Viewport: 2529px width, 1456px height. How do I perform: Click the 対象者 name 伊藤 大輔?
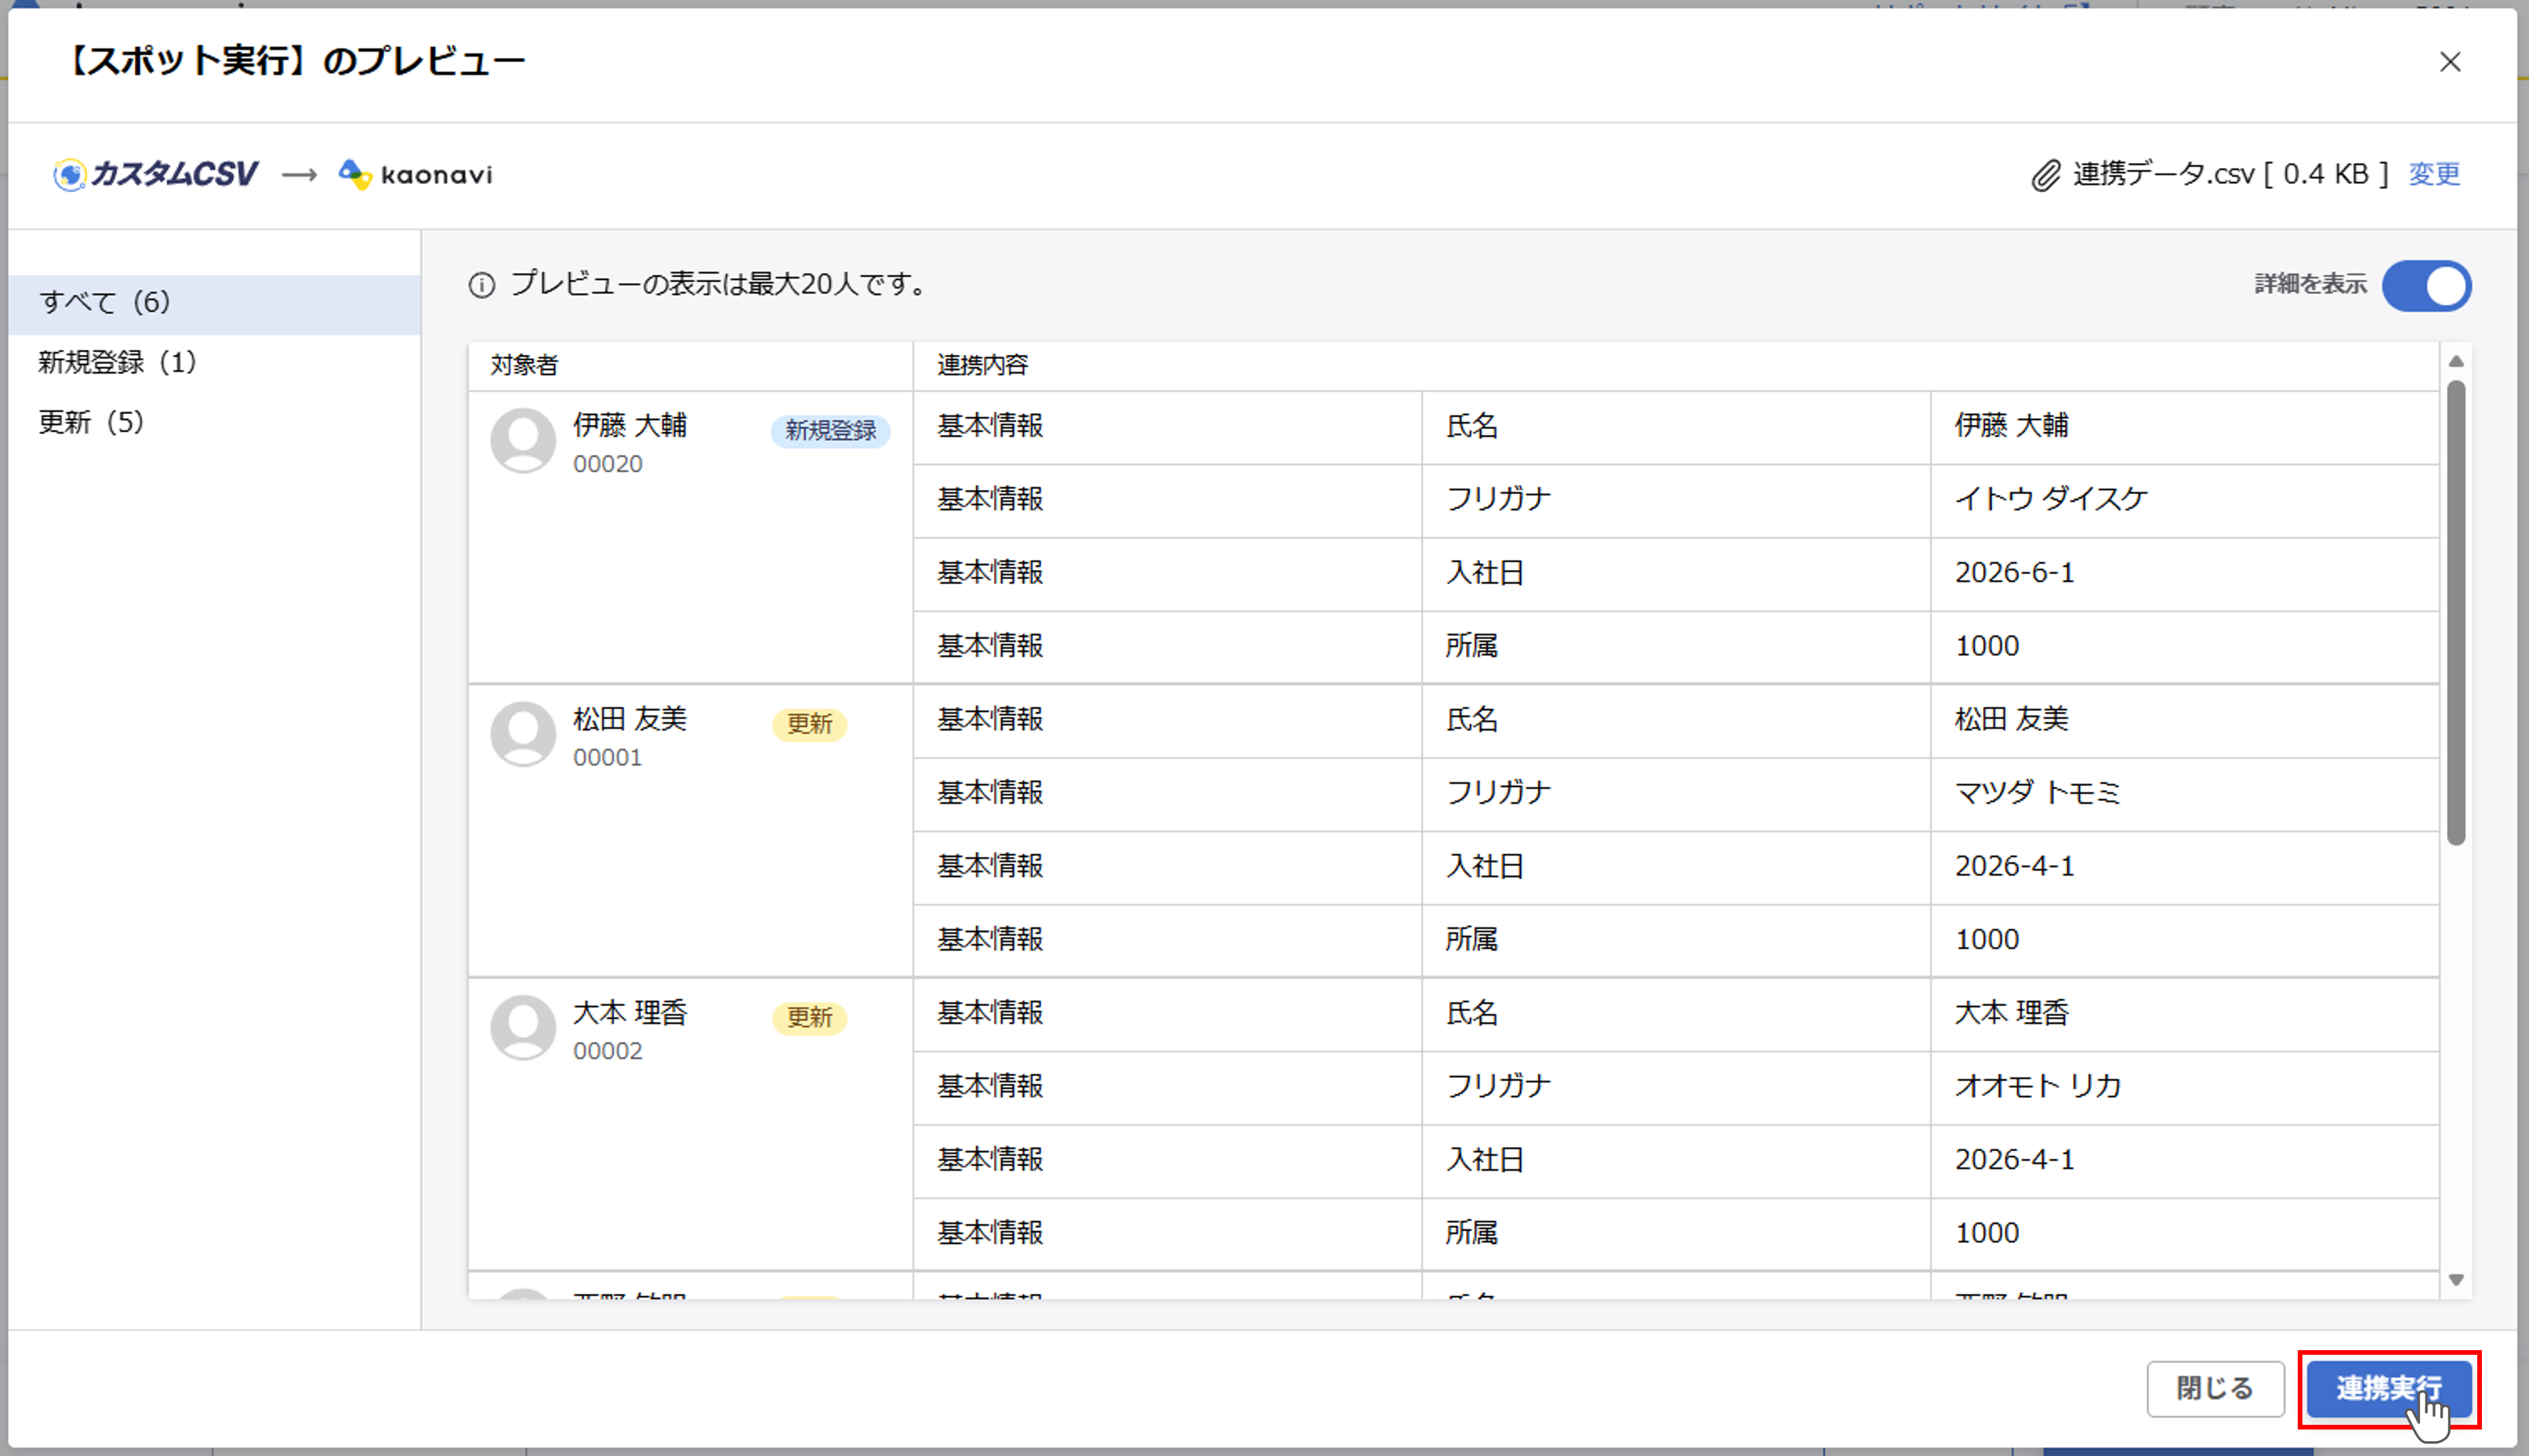tap(629, 425)
